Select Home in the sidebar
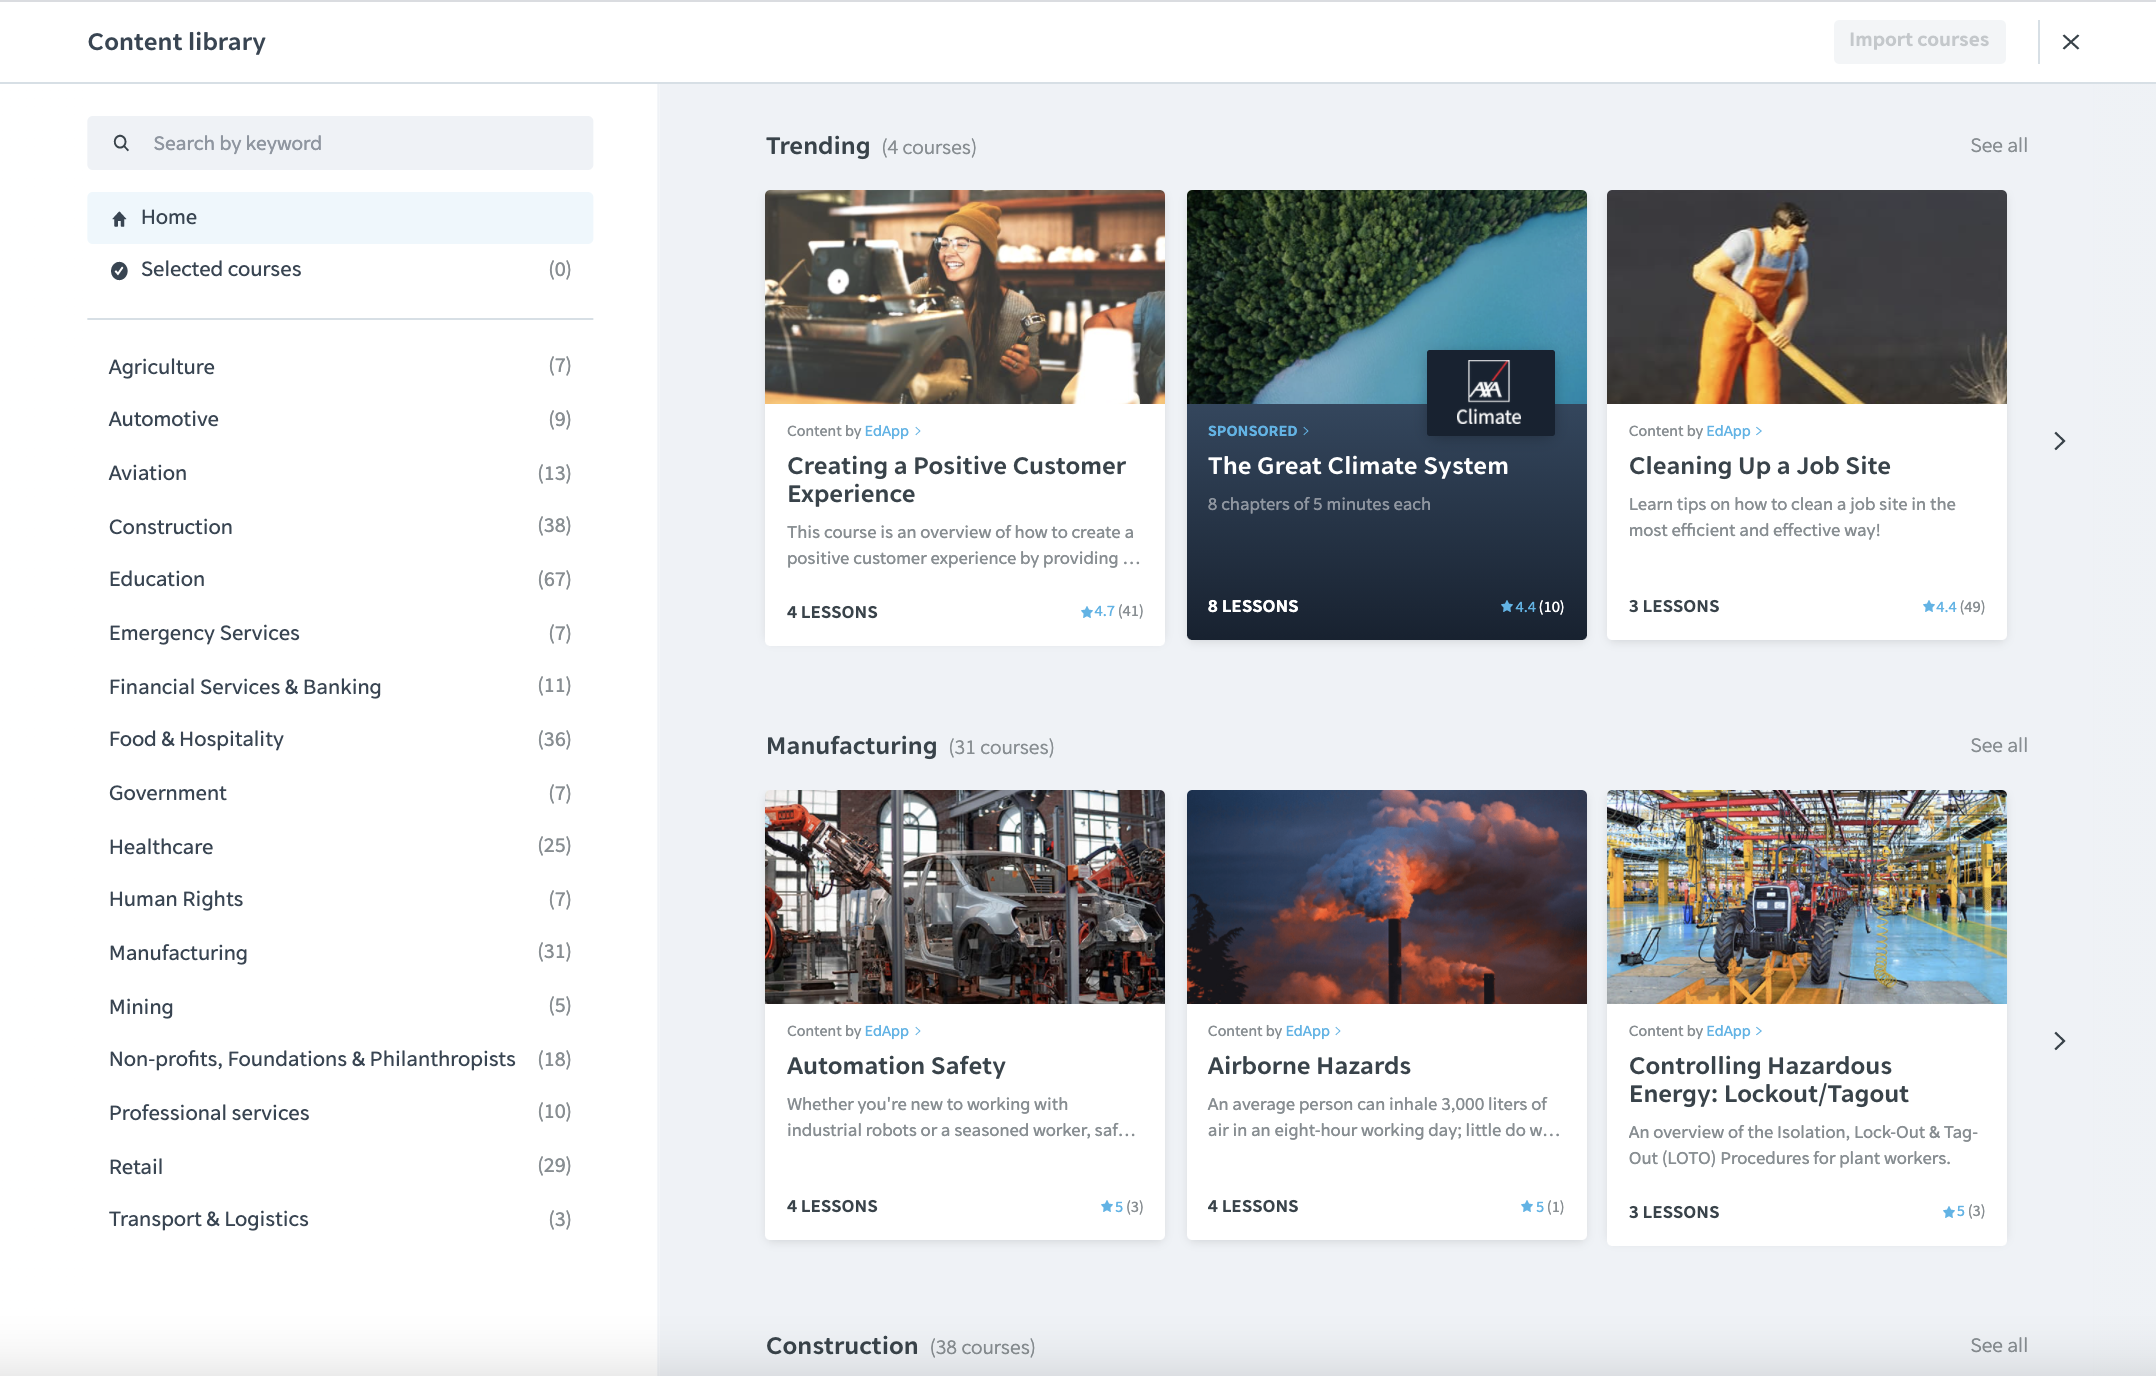 pyautogui.click(x=340, y=218)
